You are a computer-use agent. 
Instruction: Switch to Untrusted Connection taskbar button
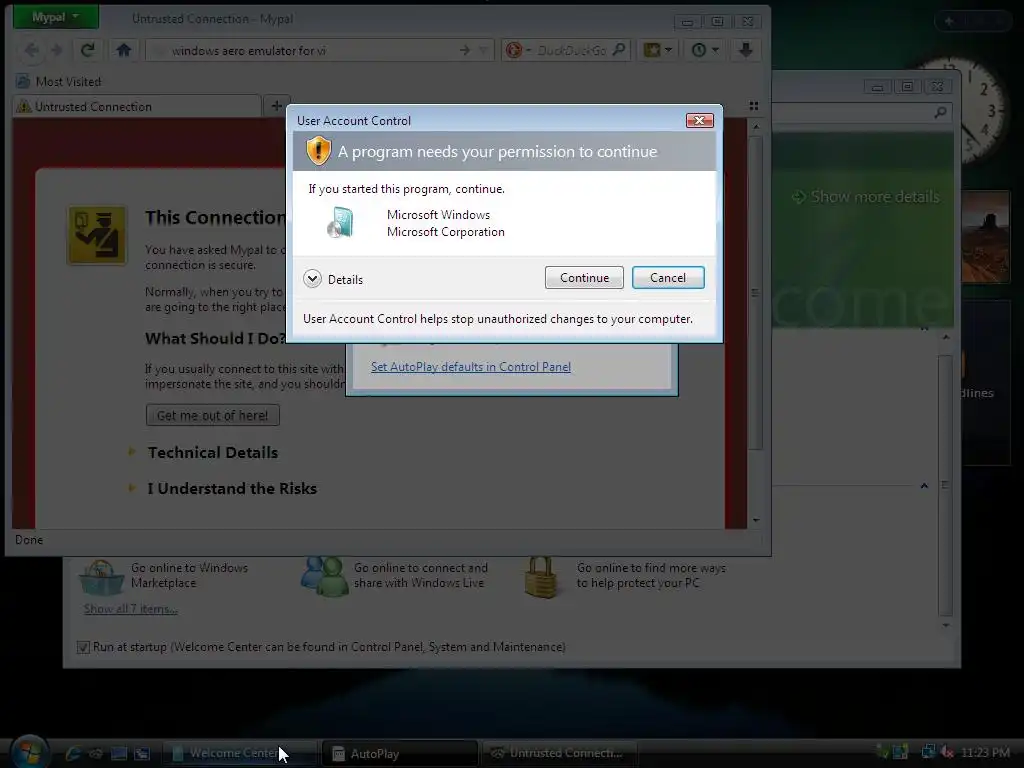tap(559, 753)
